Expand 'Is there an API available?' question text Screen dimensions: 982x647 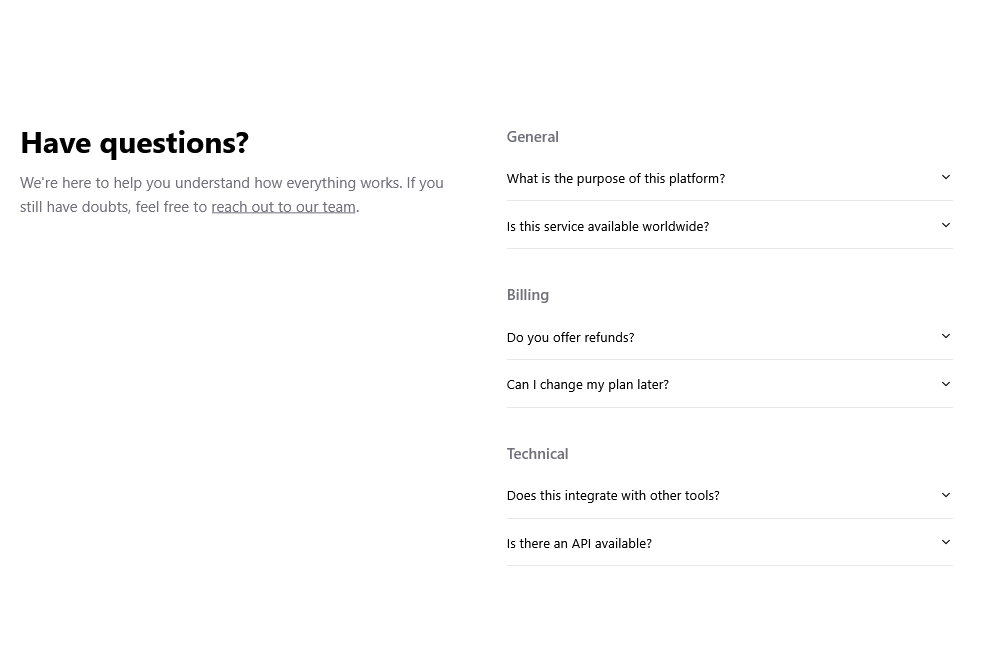pyautogui.click(x=579, y=544)
